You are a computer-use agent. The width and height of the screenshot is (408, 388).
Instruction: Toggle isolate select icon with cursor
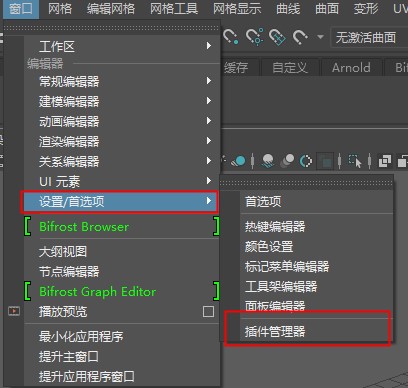(355, 161)
